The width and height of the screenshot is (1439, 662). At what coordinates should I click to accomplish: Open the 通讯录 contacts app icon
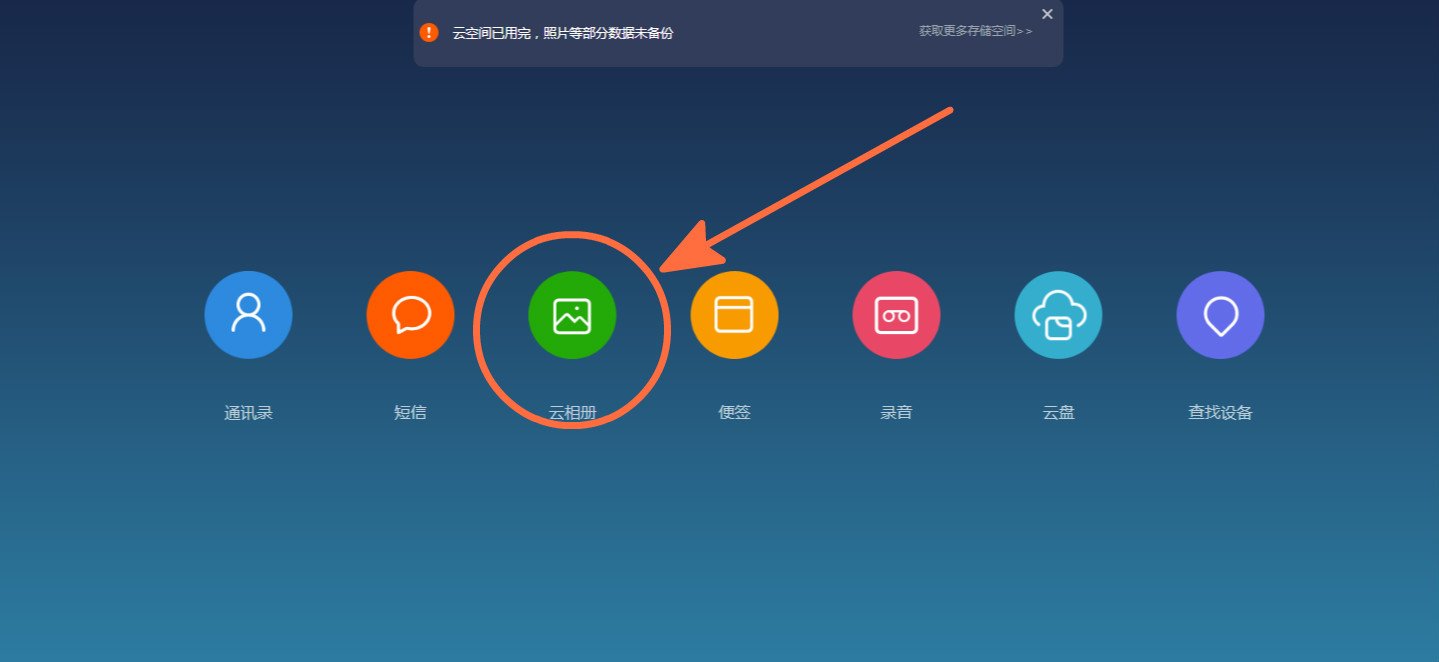248,314
